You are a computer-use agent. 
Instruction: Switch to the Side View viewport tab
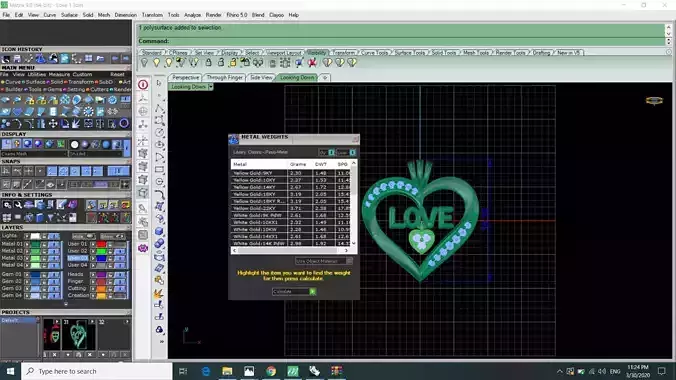coord(261,78)
